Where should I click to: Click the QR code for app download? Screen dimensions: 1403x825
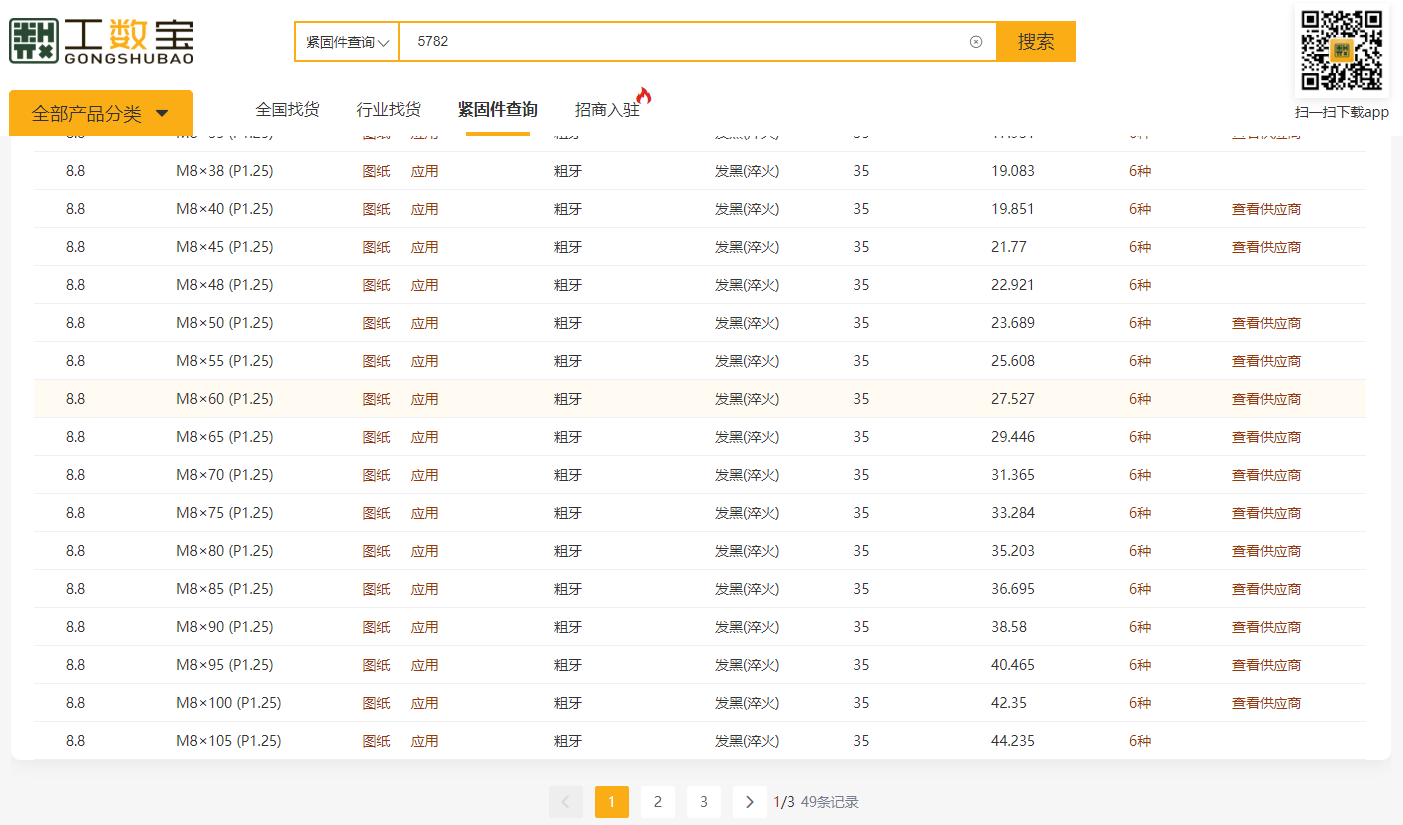click(1341, 50)
